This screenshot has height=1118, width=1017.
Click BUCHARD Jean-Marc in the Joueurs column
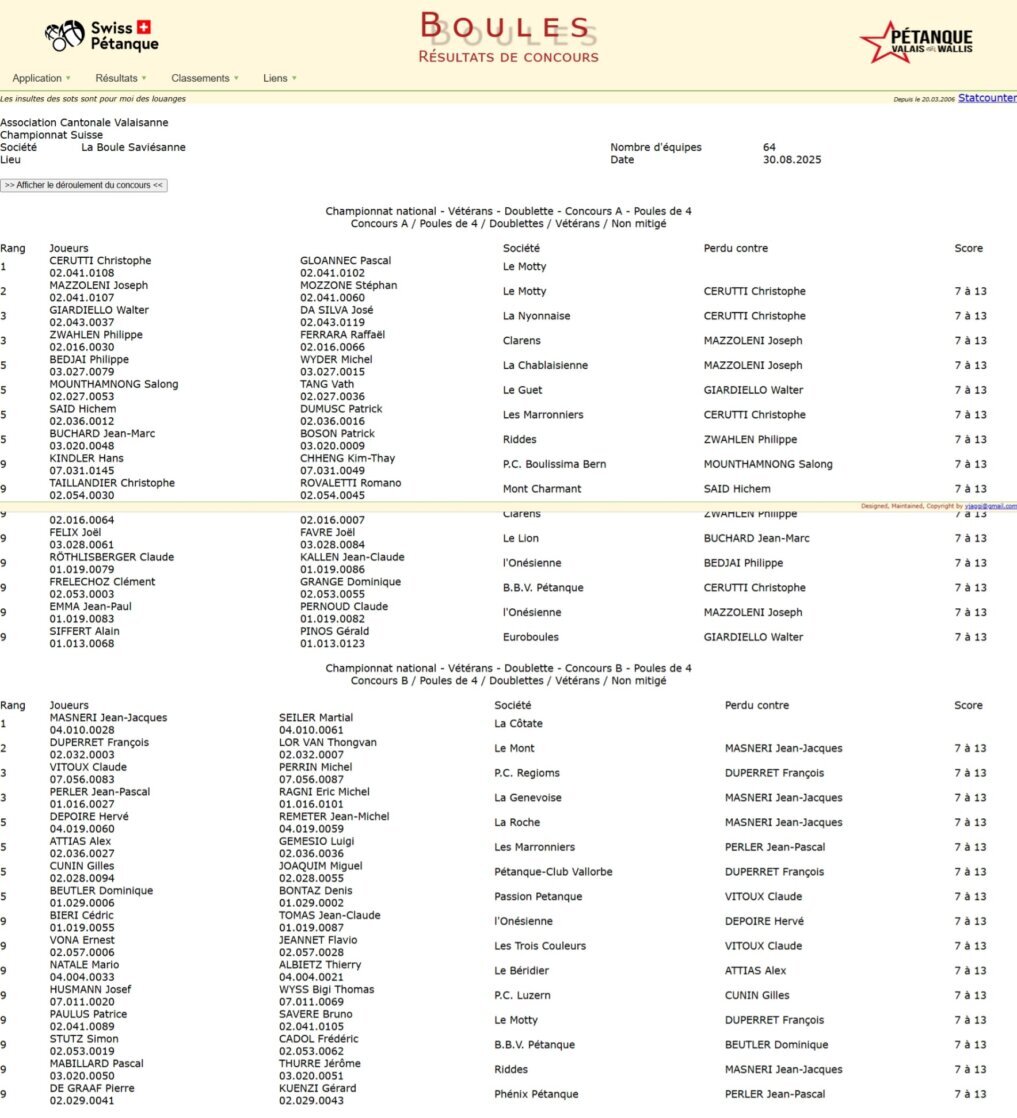(102, 434)
